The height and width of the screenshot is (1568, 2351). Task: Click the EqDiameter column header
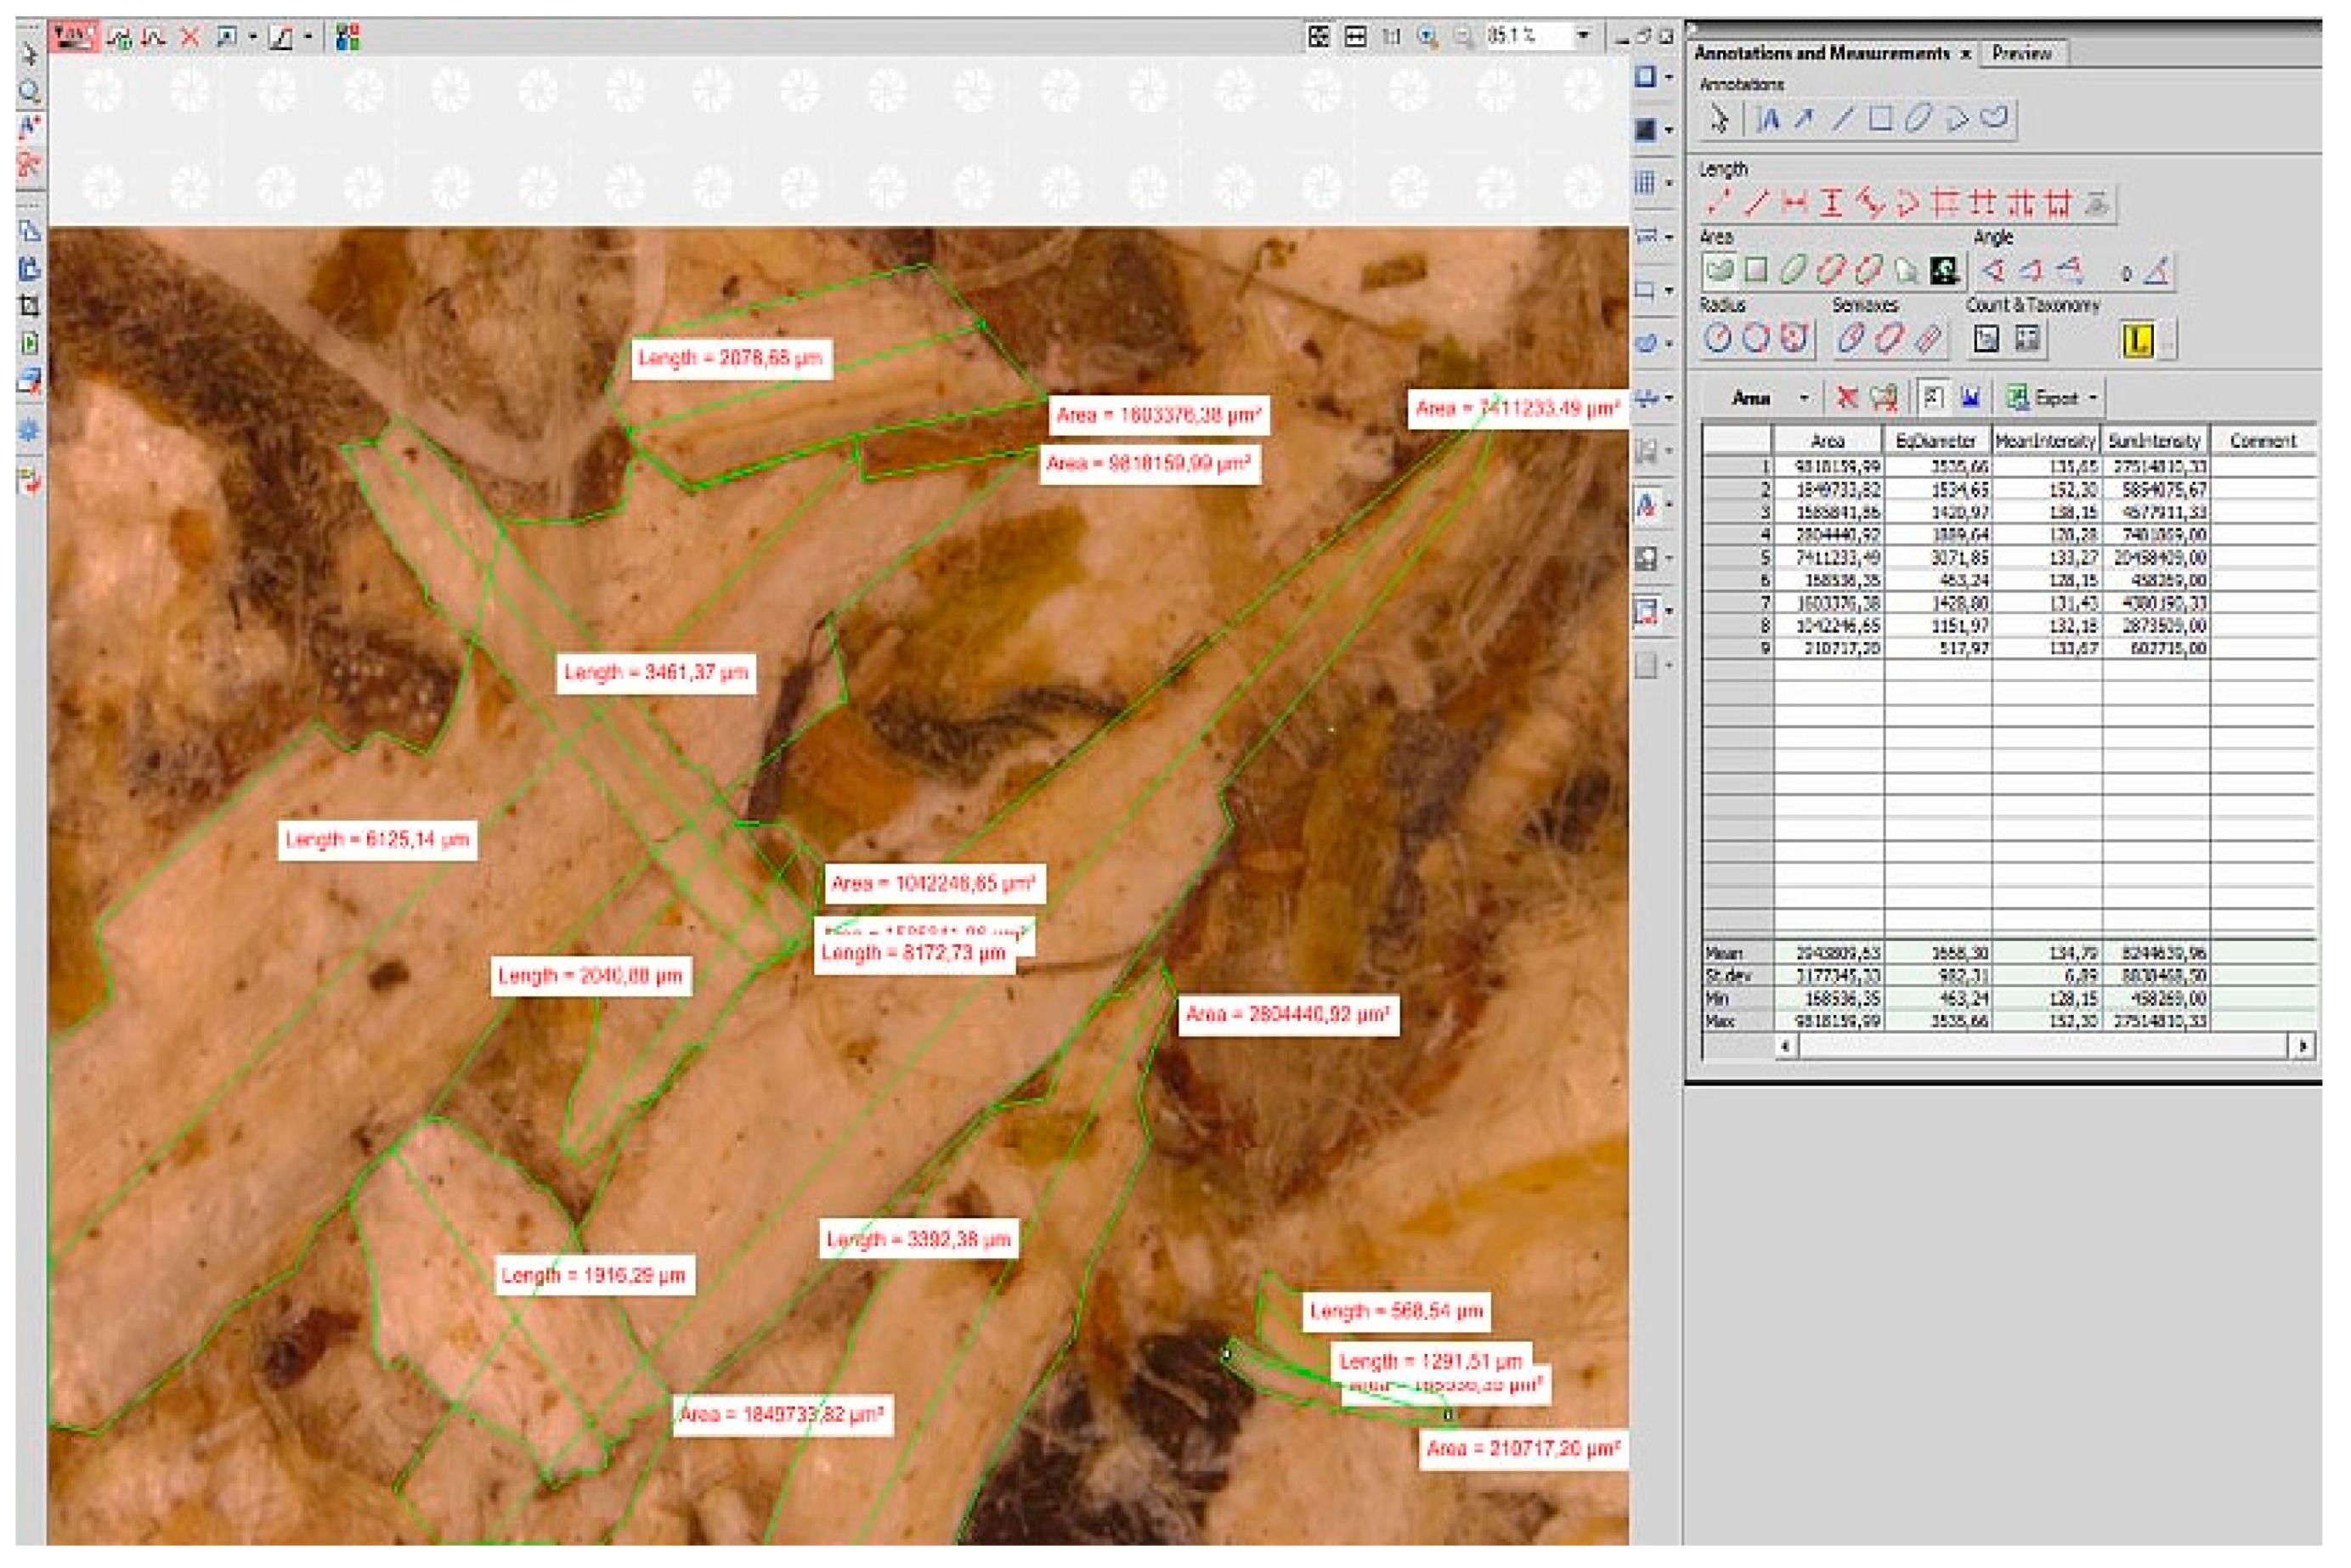click(1937, 441)
